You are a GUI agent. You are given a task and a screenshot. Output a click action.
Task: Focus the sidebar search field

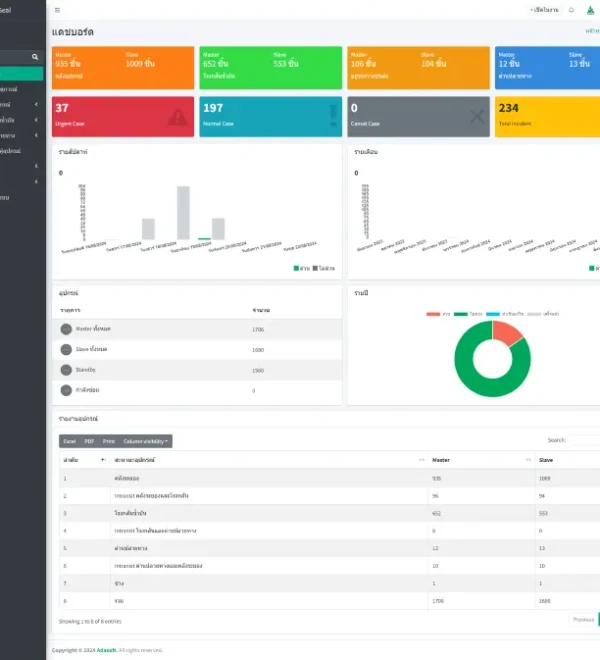[x=15, y=57]
